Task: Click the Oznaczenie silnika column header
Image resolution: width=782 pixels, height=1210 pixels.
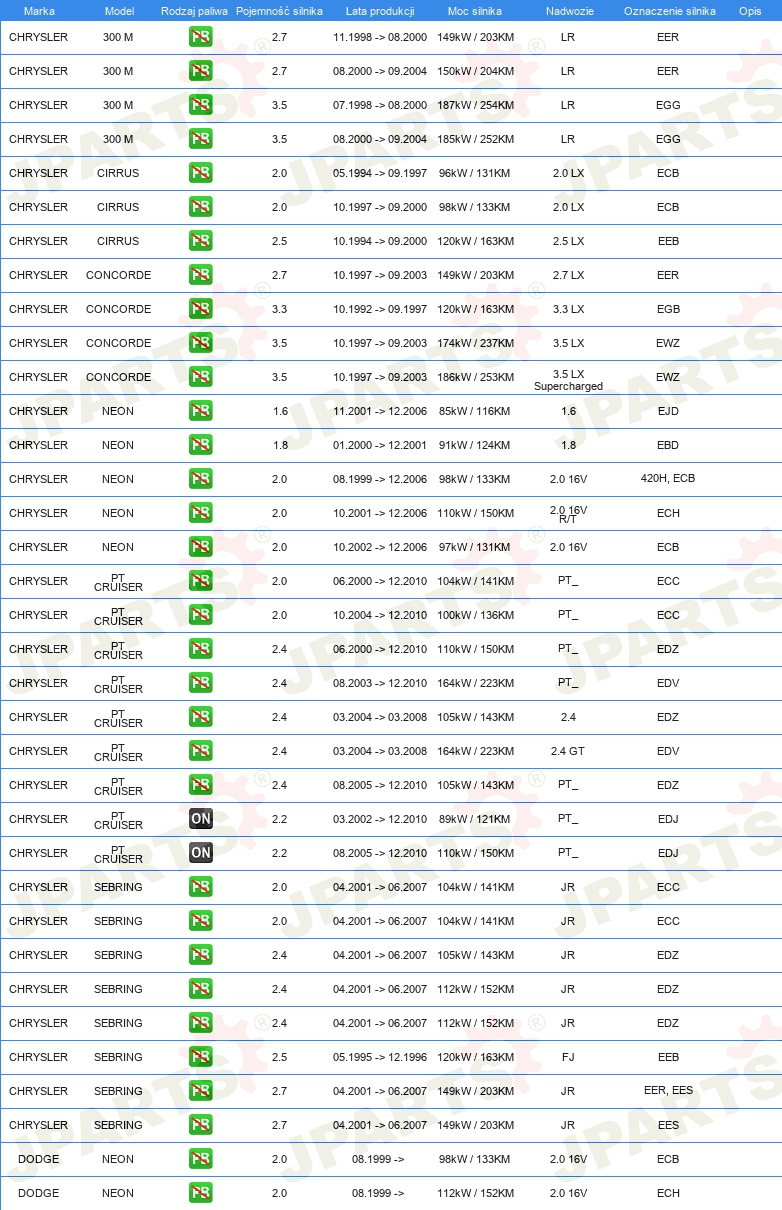Action: pos(669,11)
